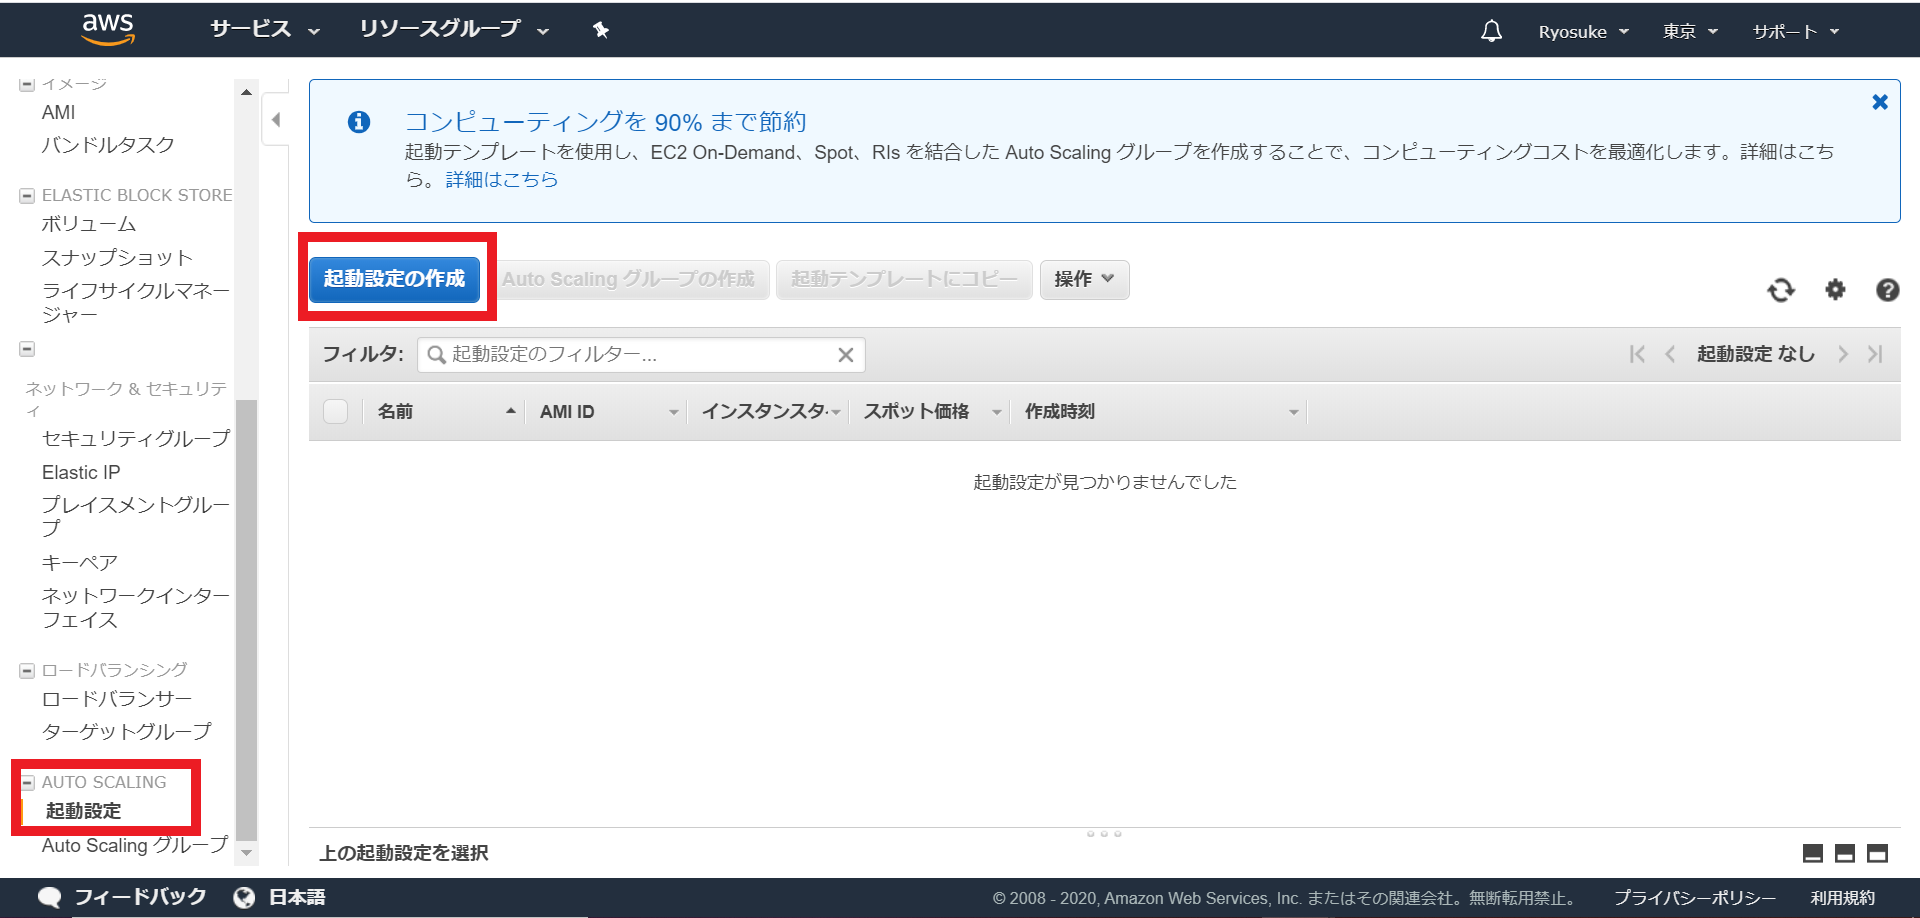
Task: Close the savings banner with X
Action: click(x=1880, y=102)
